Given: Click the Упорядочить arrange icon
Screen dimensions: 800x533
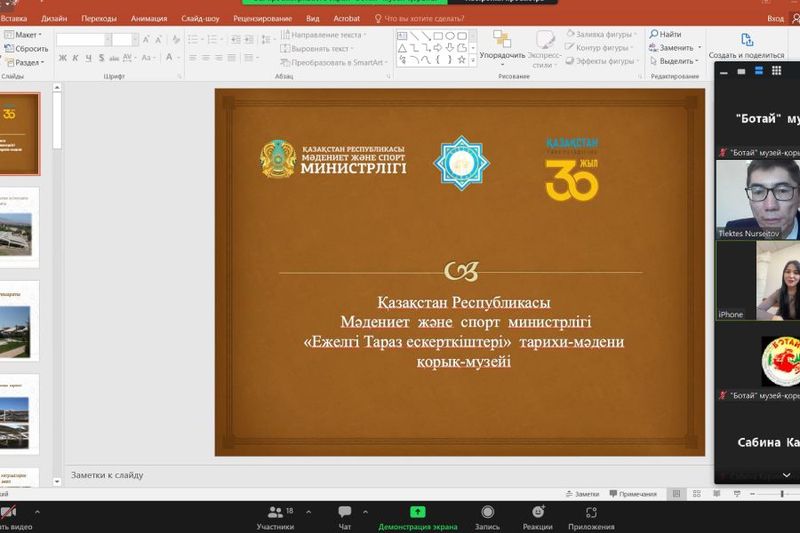Looking at the screenshot, I should click(x=502, y=44).
